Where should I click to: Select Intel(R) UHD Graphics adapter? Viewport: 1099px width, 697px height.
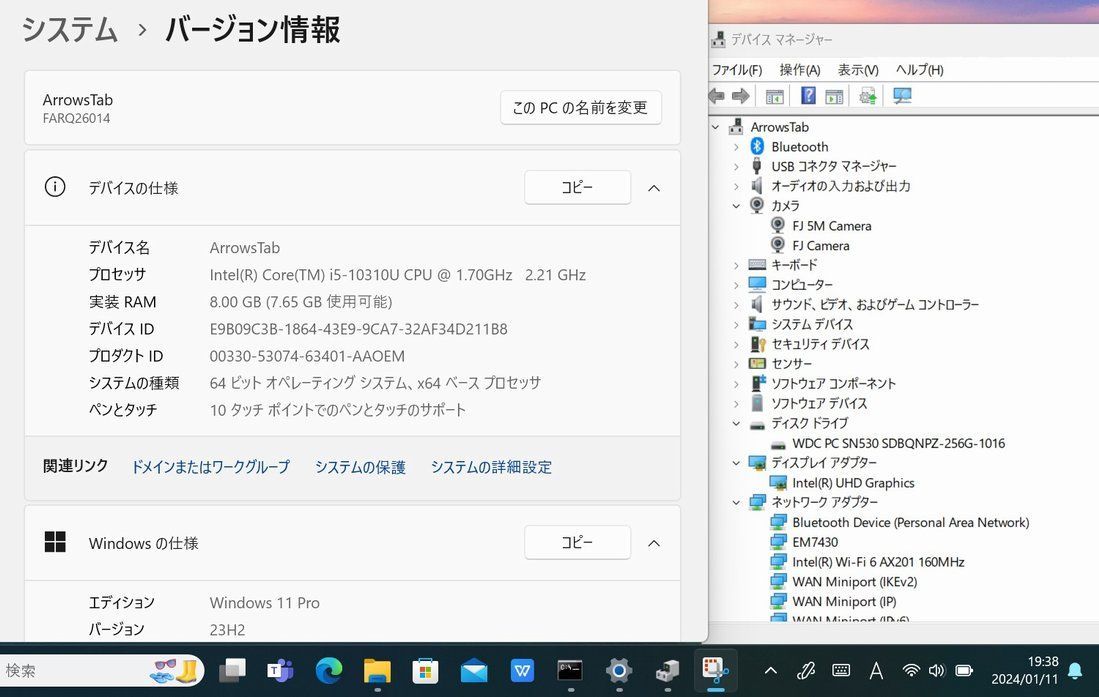(x=853, y=482)
